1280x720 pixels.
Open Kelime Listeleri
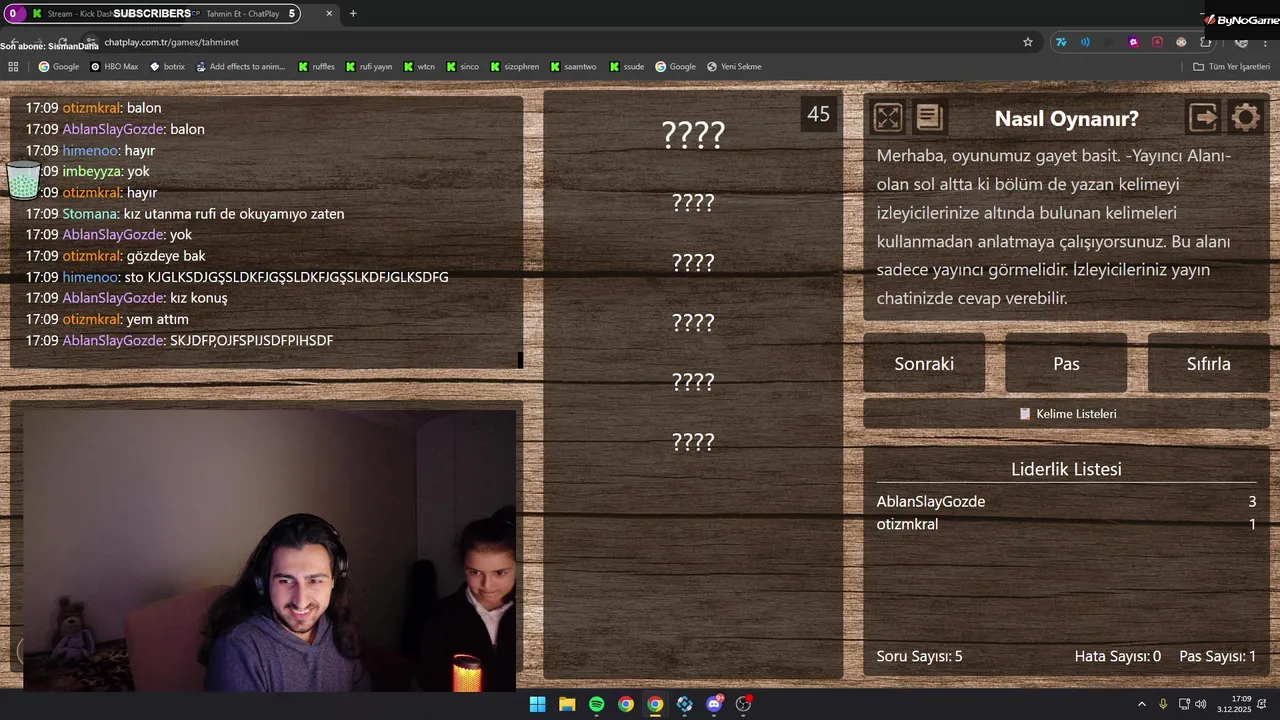1066,413
